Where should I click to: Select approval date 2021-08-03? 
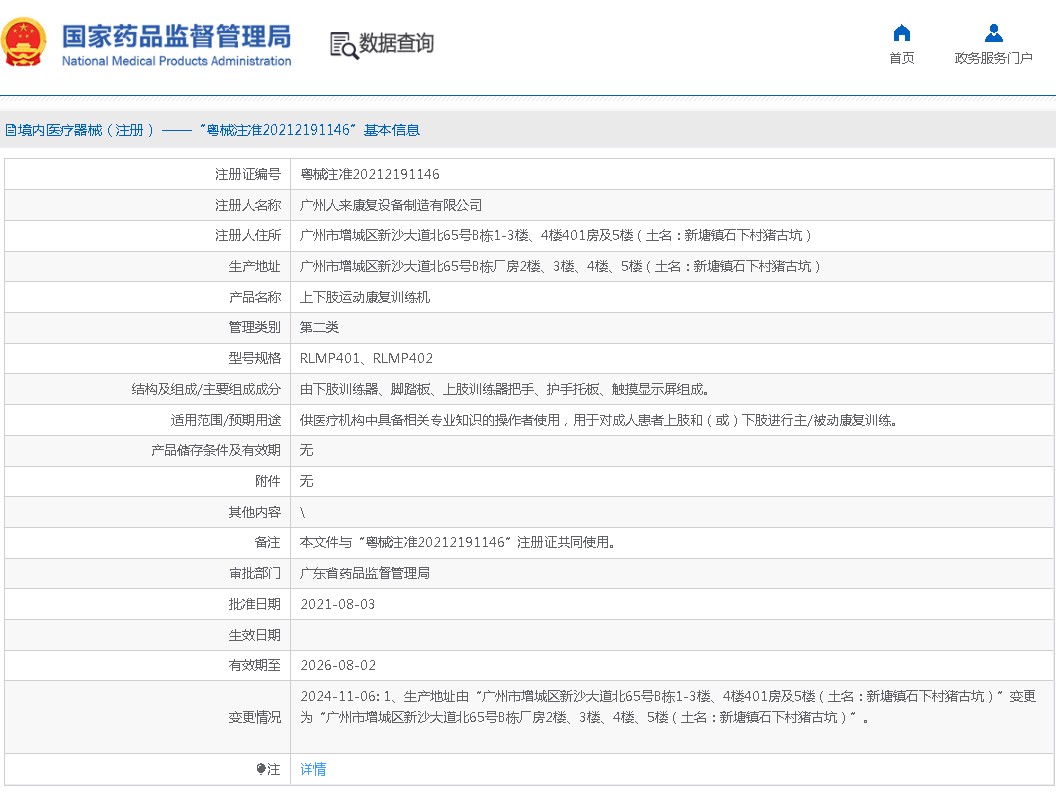[x=337, y=605]
